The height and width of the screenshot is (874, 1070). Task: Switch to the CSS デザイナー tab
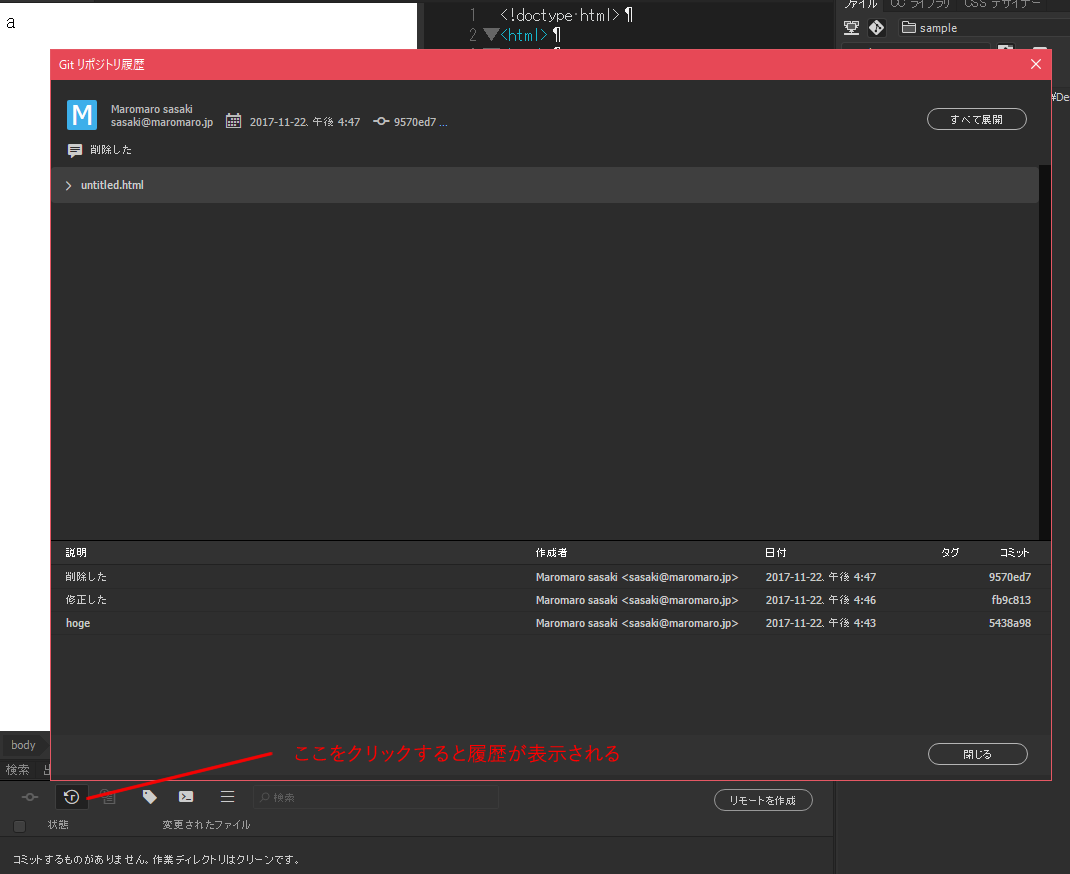pyautogui.click(x=1002, y=4)
